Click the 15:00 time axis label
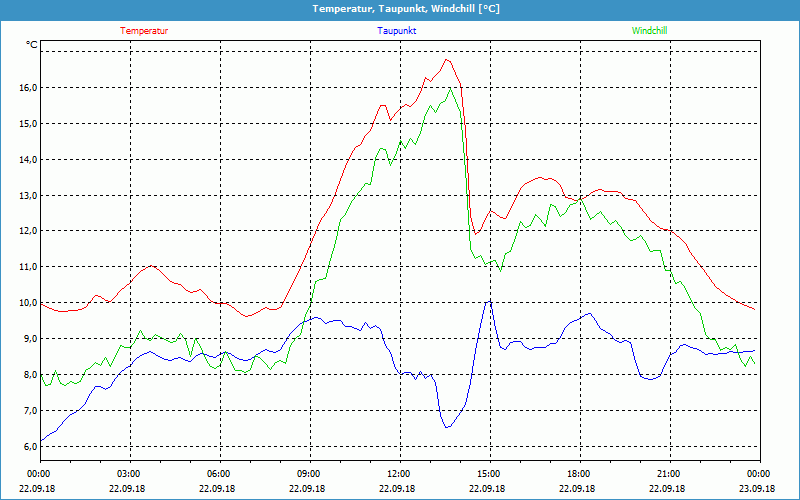Image resolution: width=800 pixels, height=500 pixels. point(490,474)
